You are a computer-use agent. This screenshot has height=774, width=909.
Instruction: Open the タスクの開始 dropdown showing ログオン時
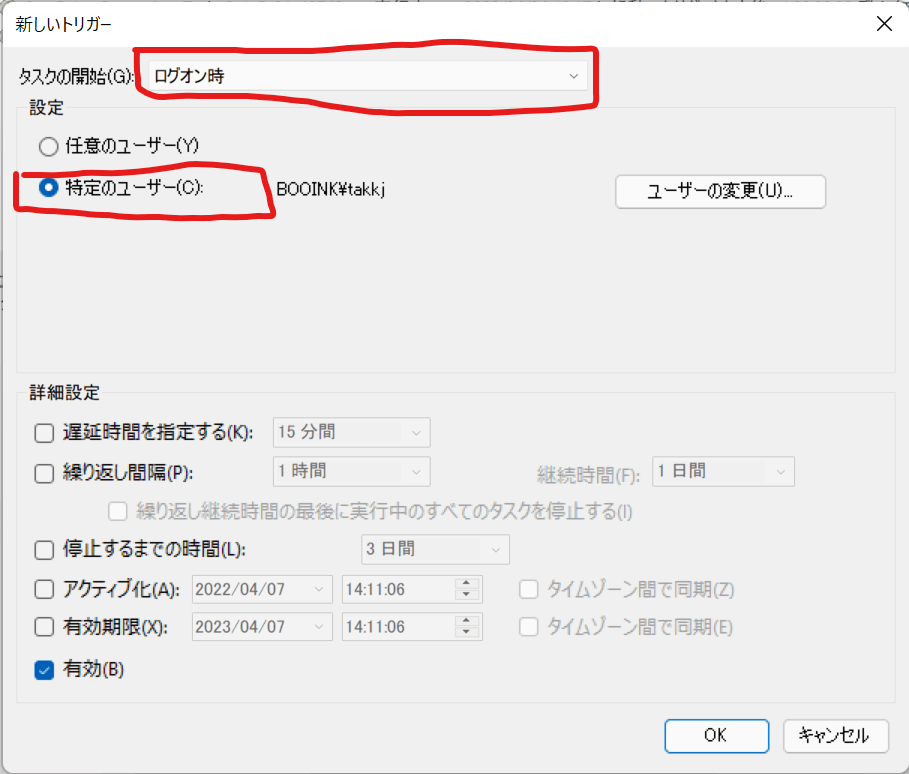click(368, 76)
